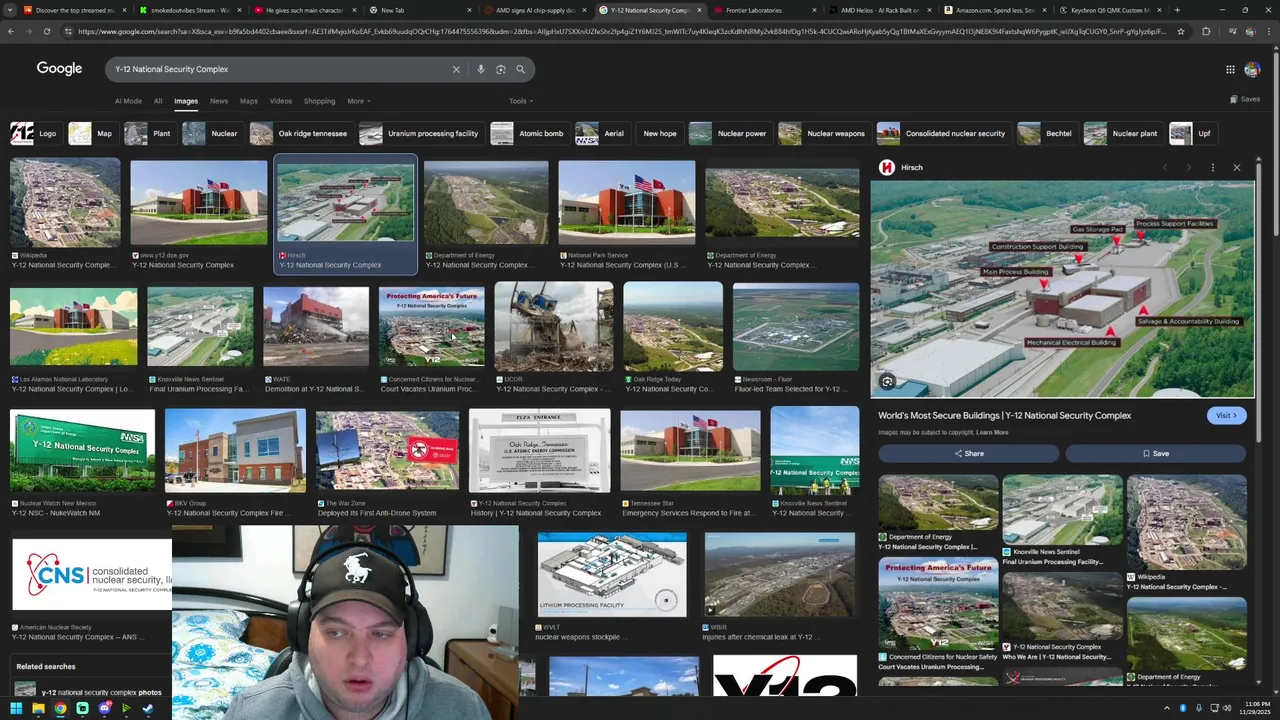This screenshot has height=720, width=1280.
Task: Open the Saves collection
Action: point(1245,99)
